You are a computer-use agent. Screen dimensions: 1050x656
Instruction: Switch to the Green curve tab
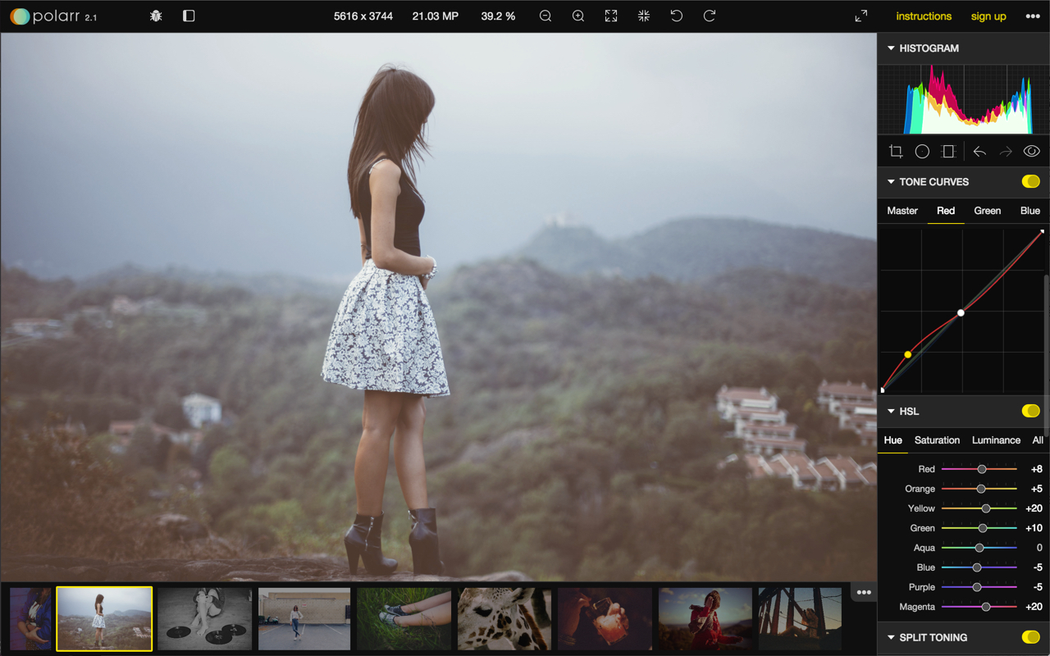(987, 210)
